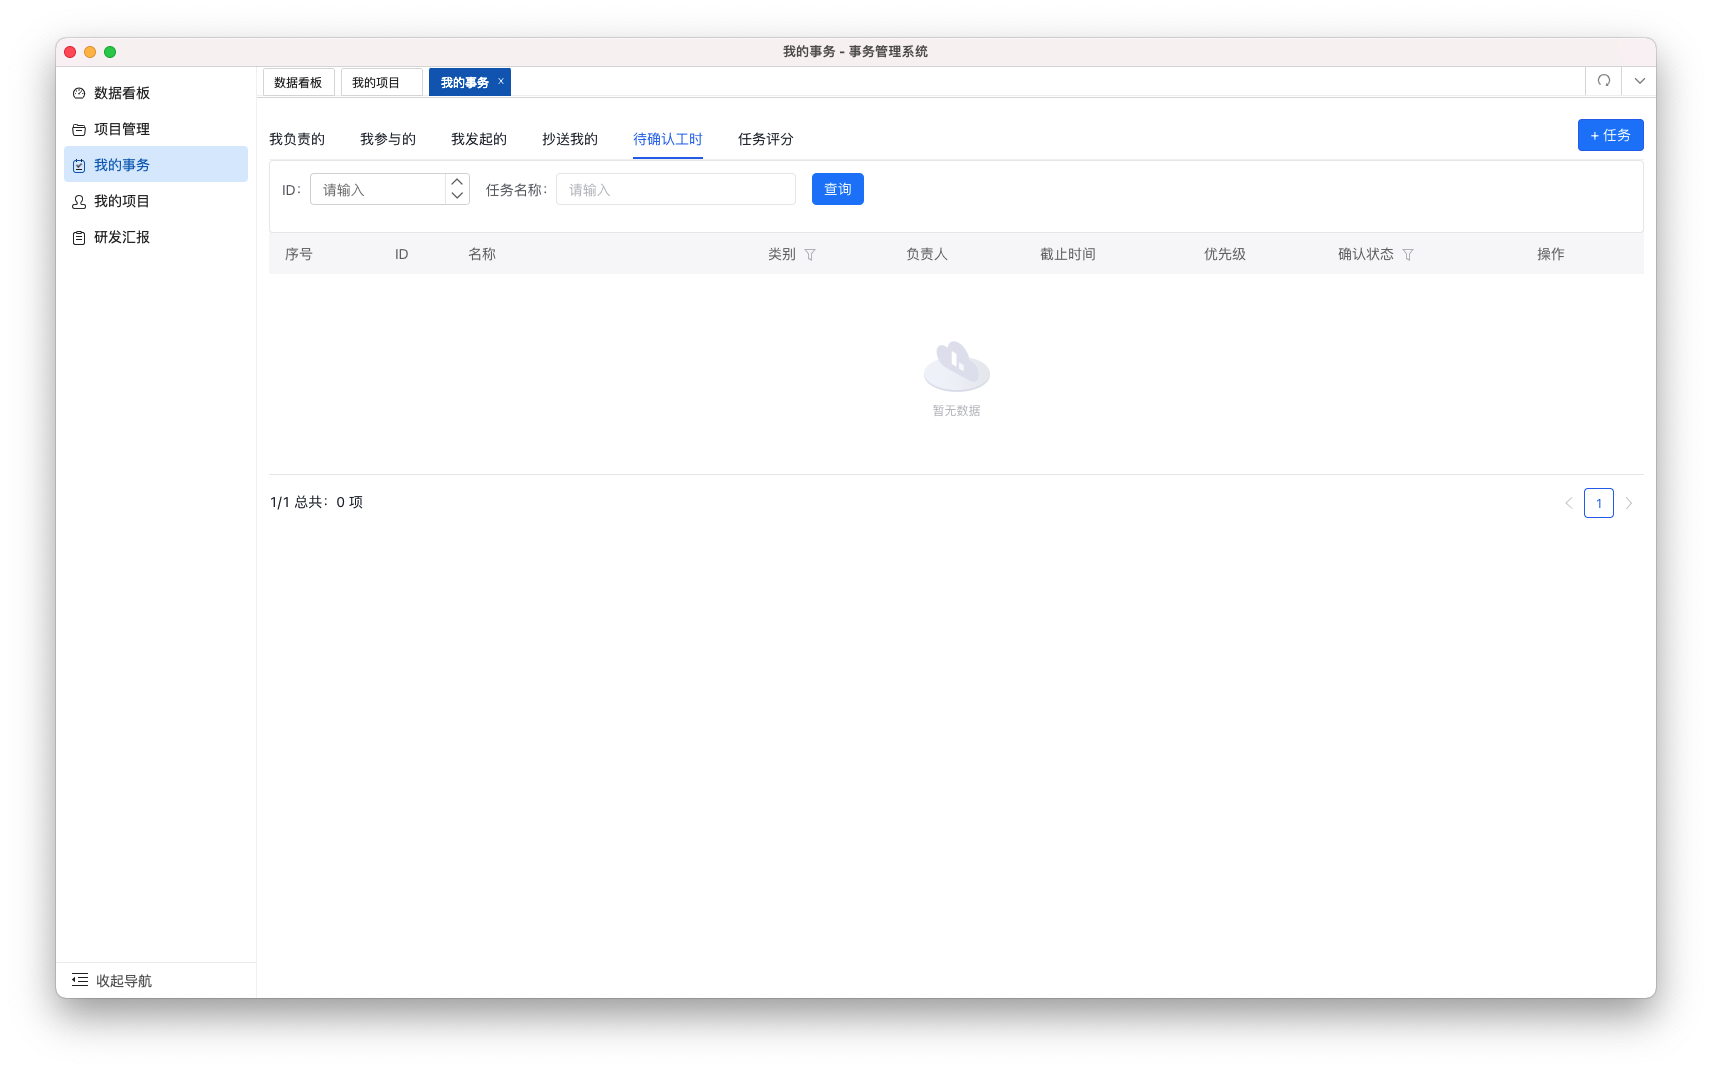
Task: Switch to 我发起的 tab
Action: coord(479,139)
